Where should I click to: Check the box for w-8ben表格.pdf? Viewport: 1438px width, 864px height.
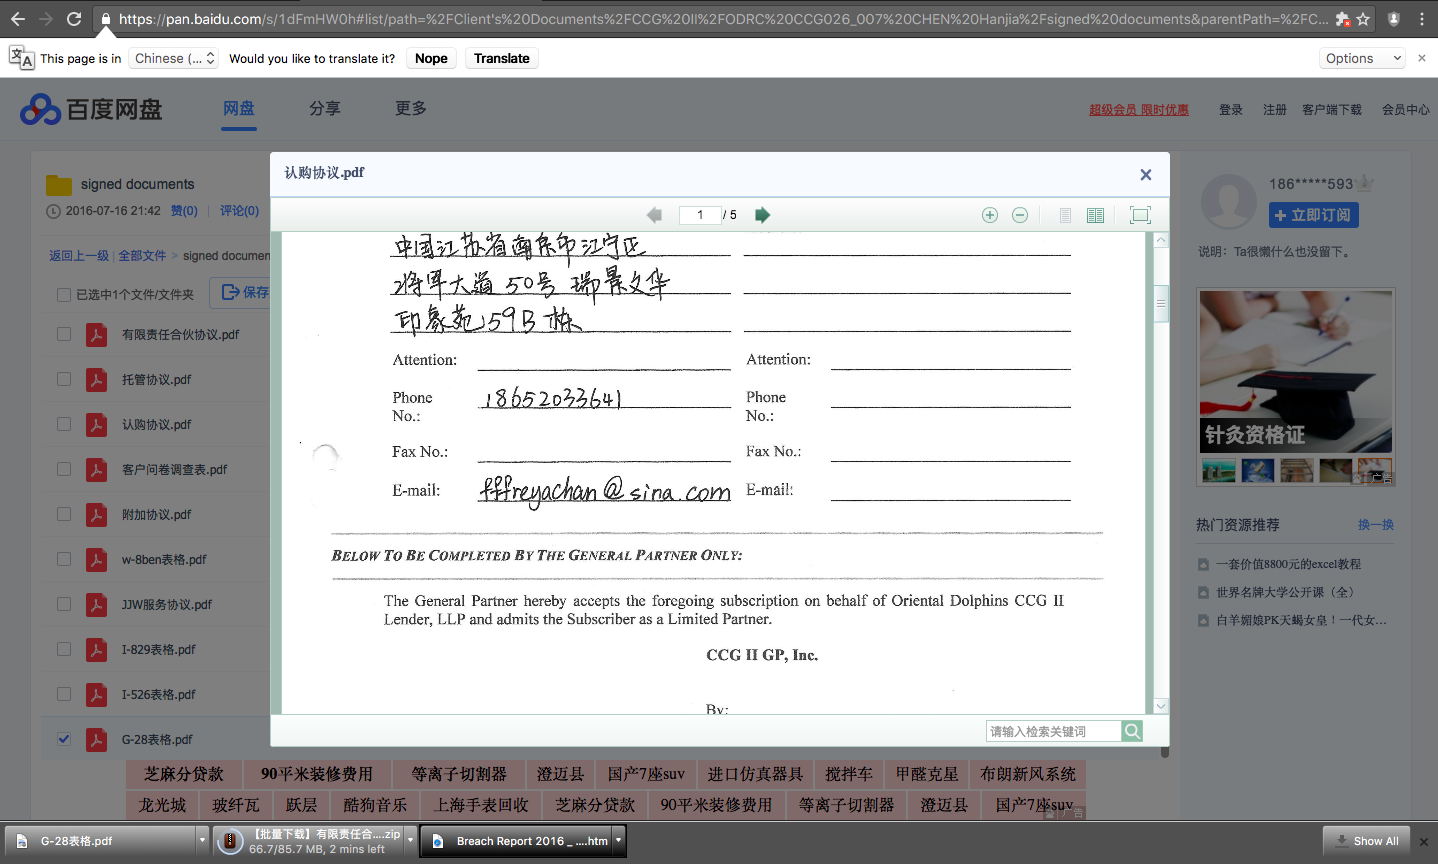(x=64, y=559)
